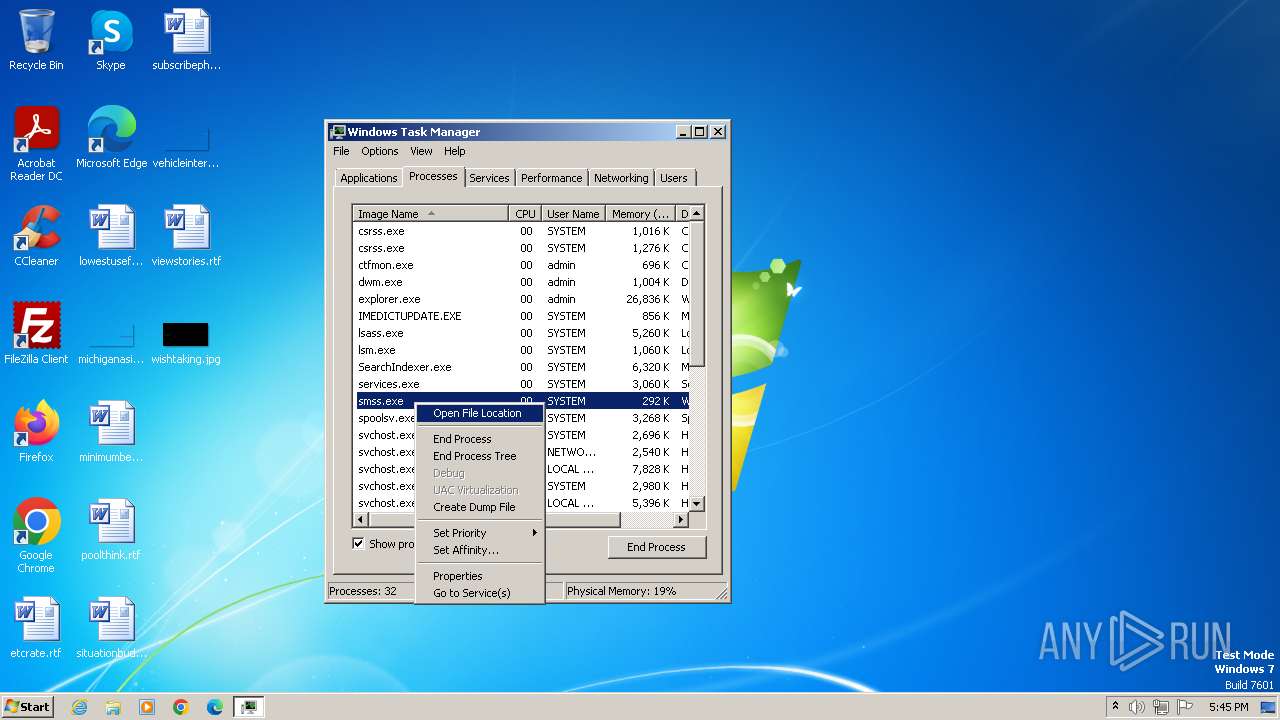Launch CCleaner from the desktop
Viewport: 1280px width, 720px height.
pyautogui.click(x=36, y=236)
